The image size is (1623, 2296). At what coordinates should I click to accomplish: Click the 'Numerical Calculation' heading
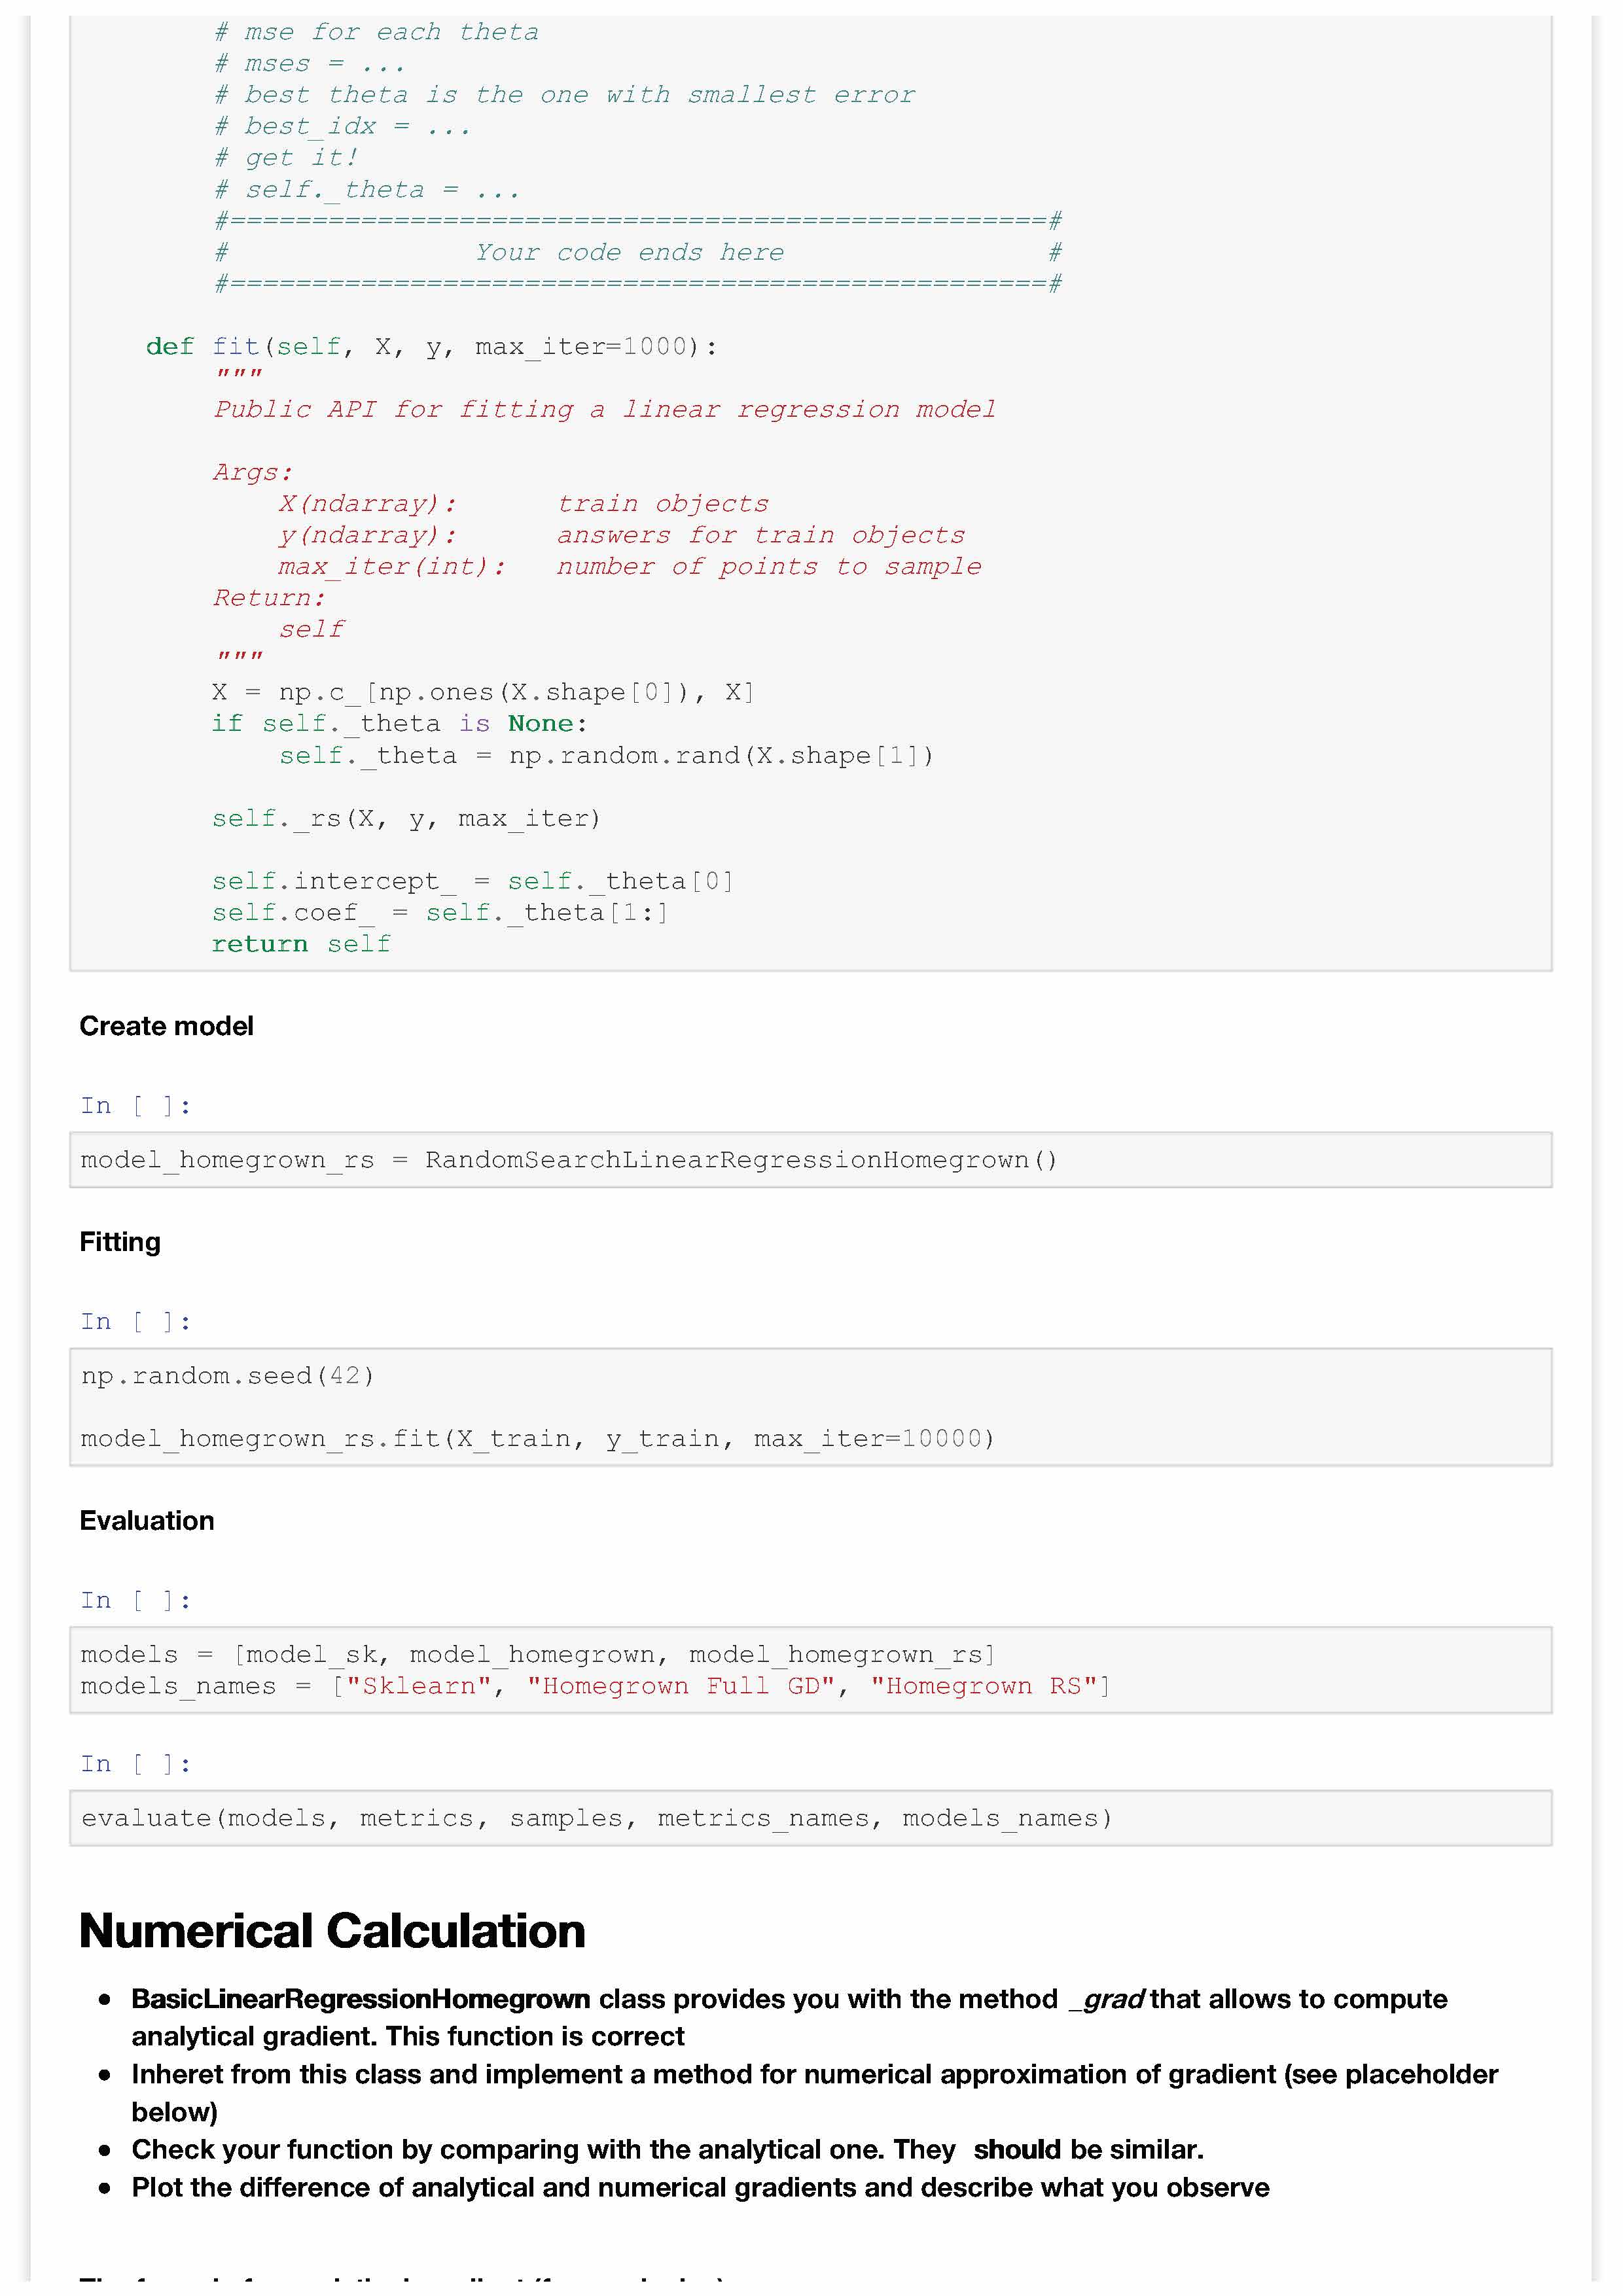pos(332,1931)
